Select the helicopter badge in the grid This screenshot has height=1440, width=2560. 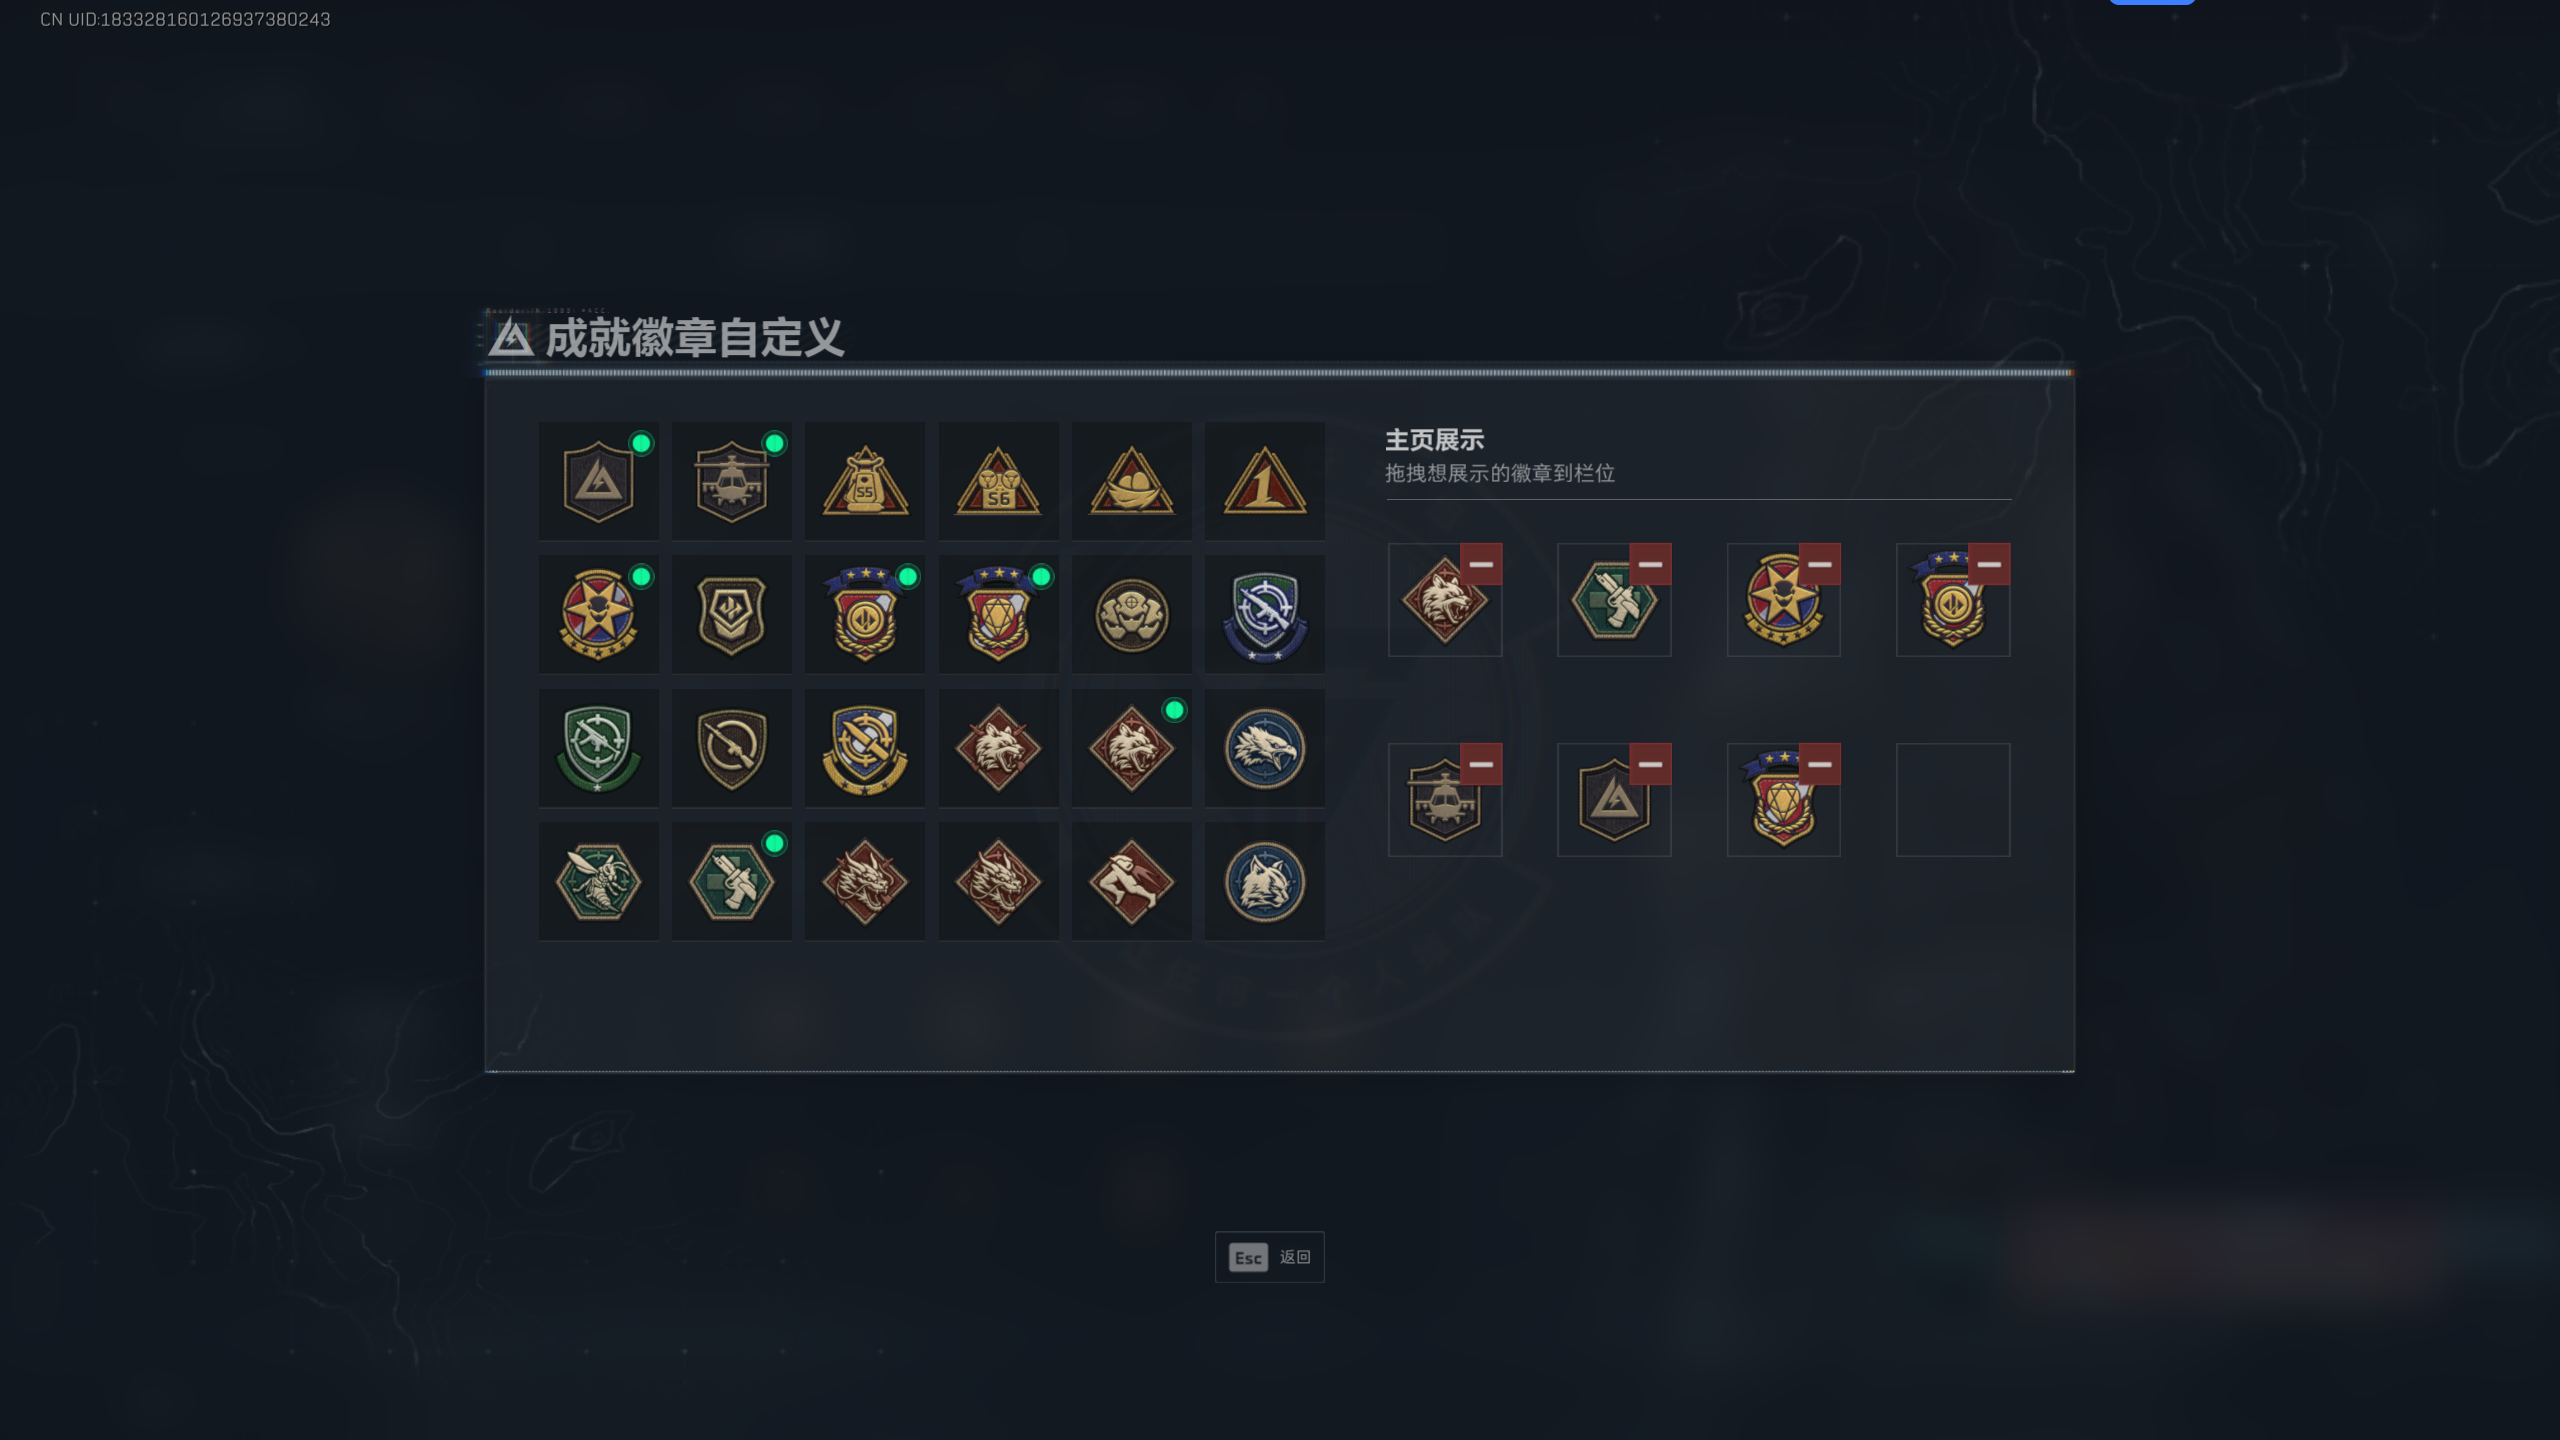731,481
